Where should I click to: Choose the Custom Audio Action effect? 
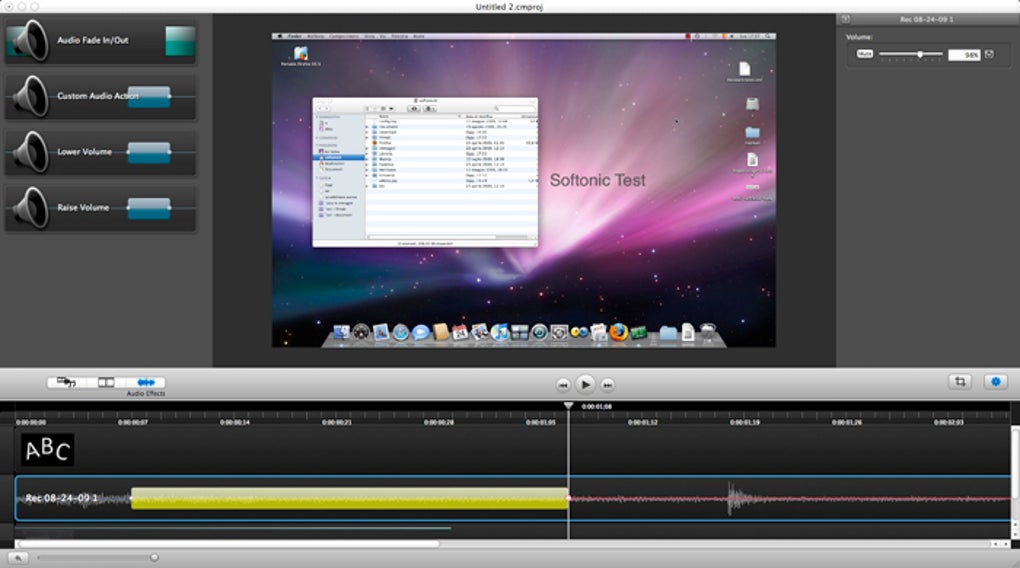coord(100,97)
